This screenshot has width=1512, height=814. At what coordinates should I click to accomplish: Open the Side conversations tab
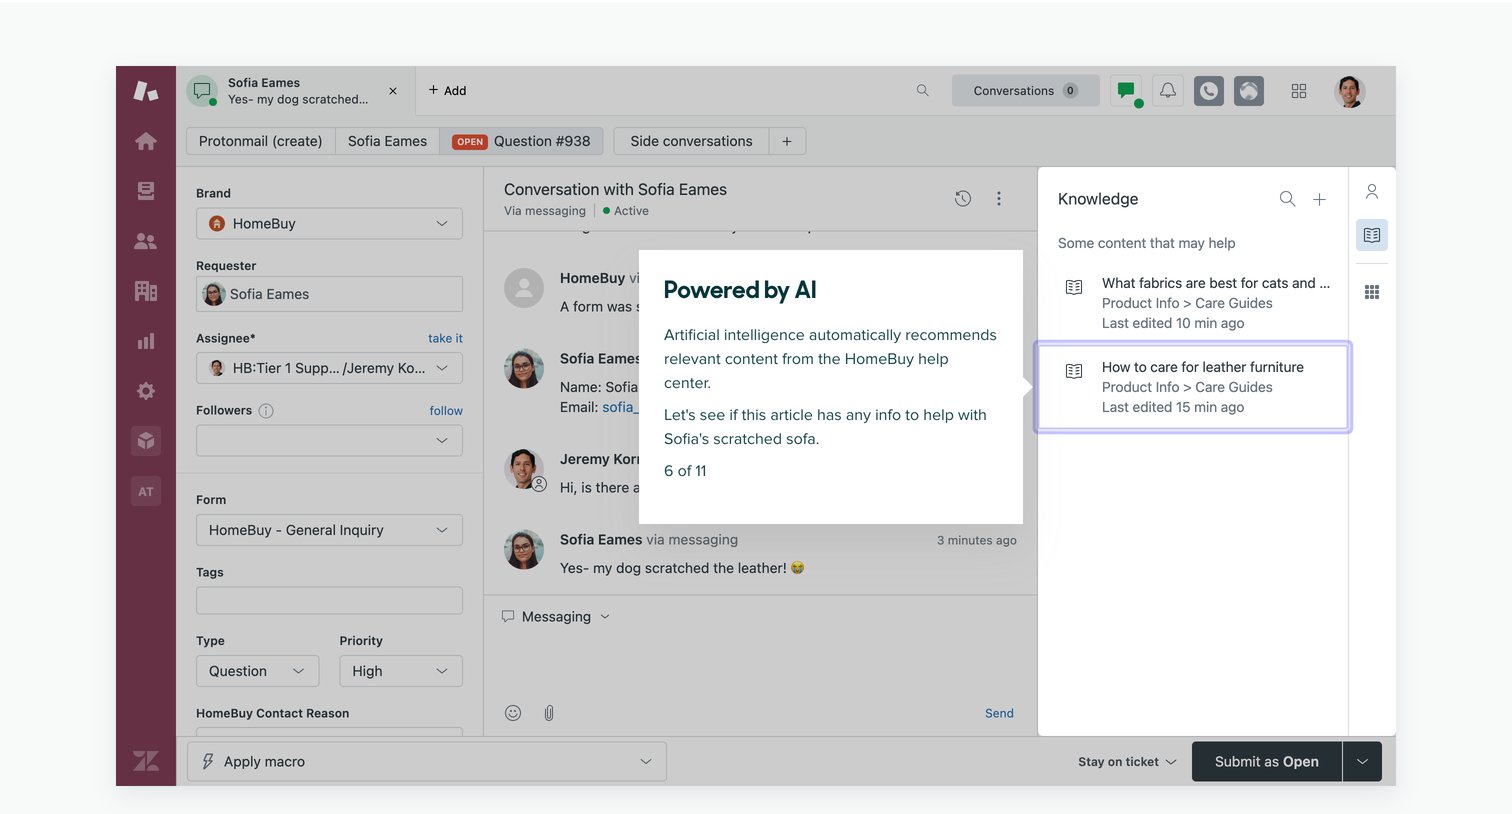[691, 141]
